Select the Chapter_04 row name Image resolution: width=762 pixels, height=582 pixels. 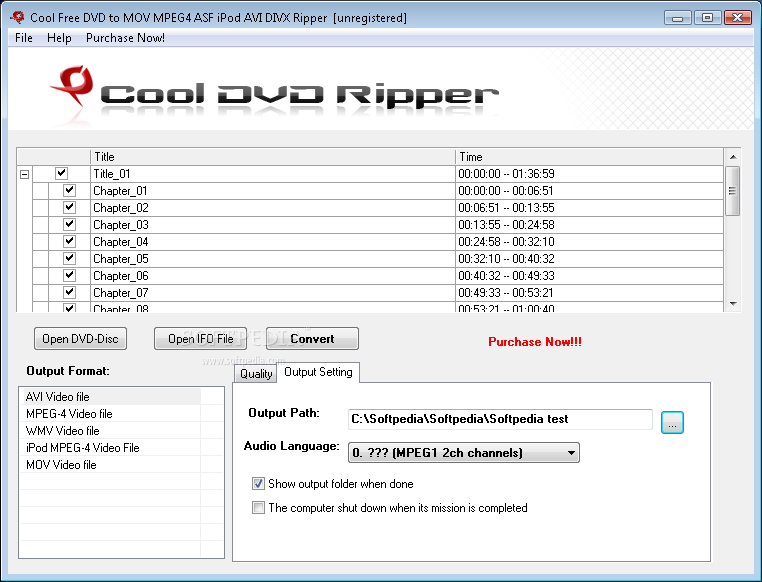tap(121, 241)
